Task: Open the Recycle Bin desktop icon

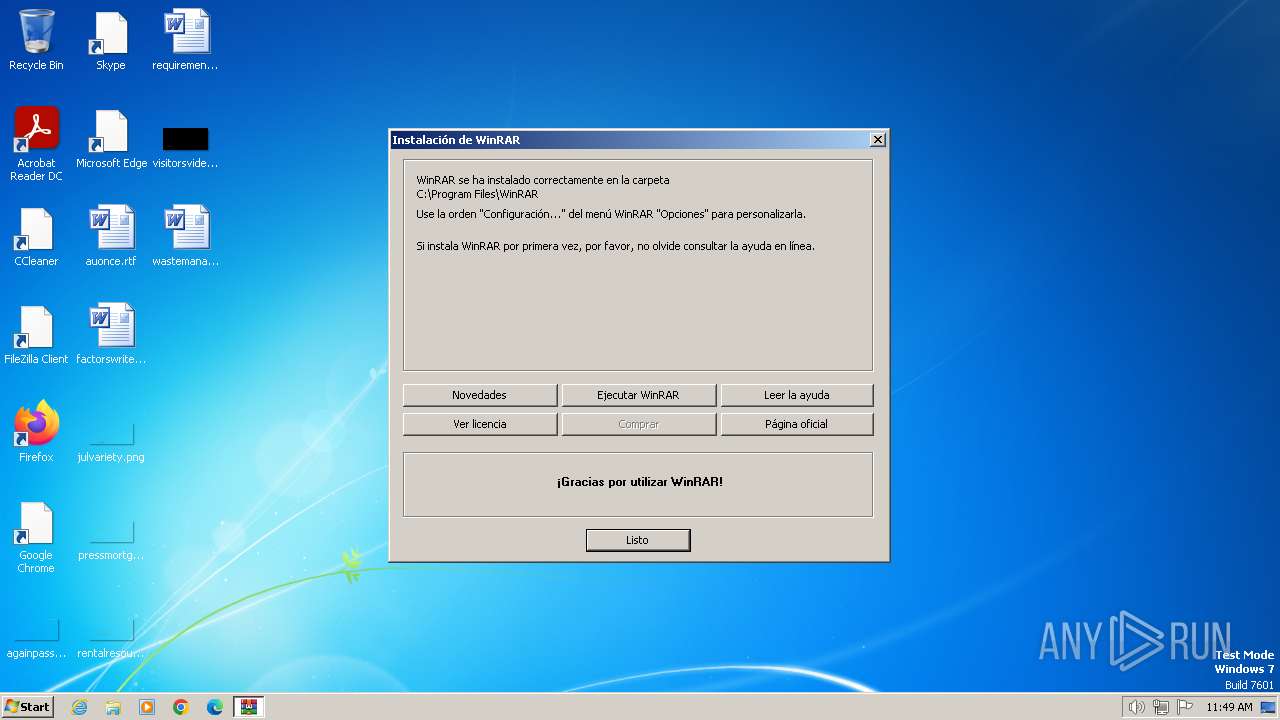Action: pos(36,40)
